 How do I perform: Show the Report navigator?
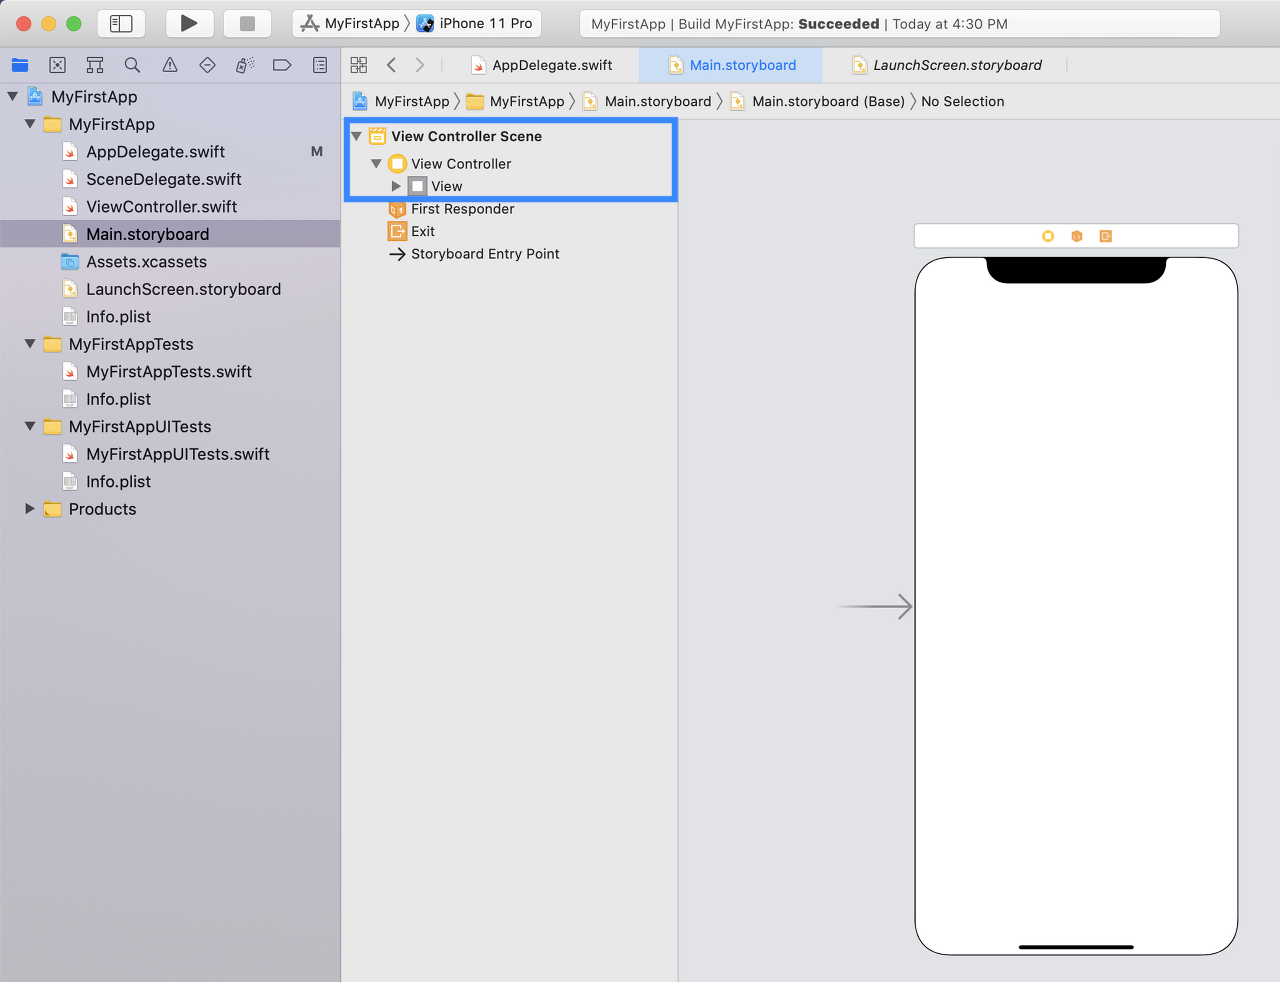320,65
